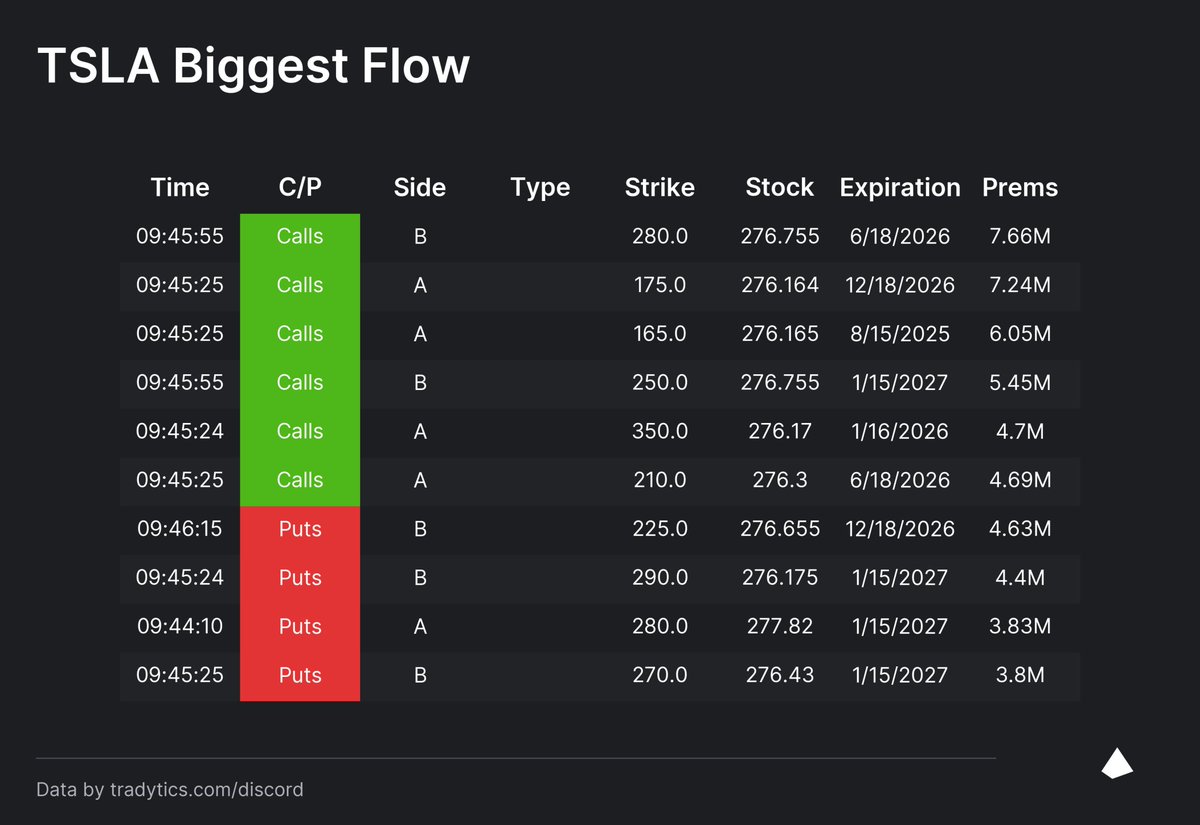Click expiration 6/18/2026 in the 4.69M row
This screenshot has height=825, width=1200.
(x=900, y=481)
